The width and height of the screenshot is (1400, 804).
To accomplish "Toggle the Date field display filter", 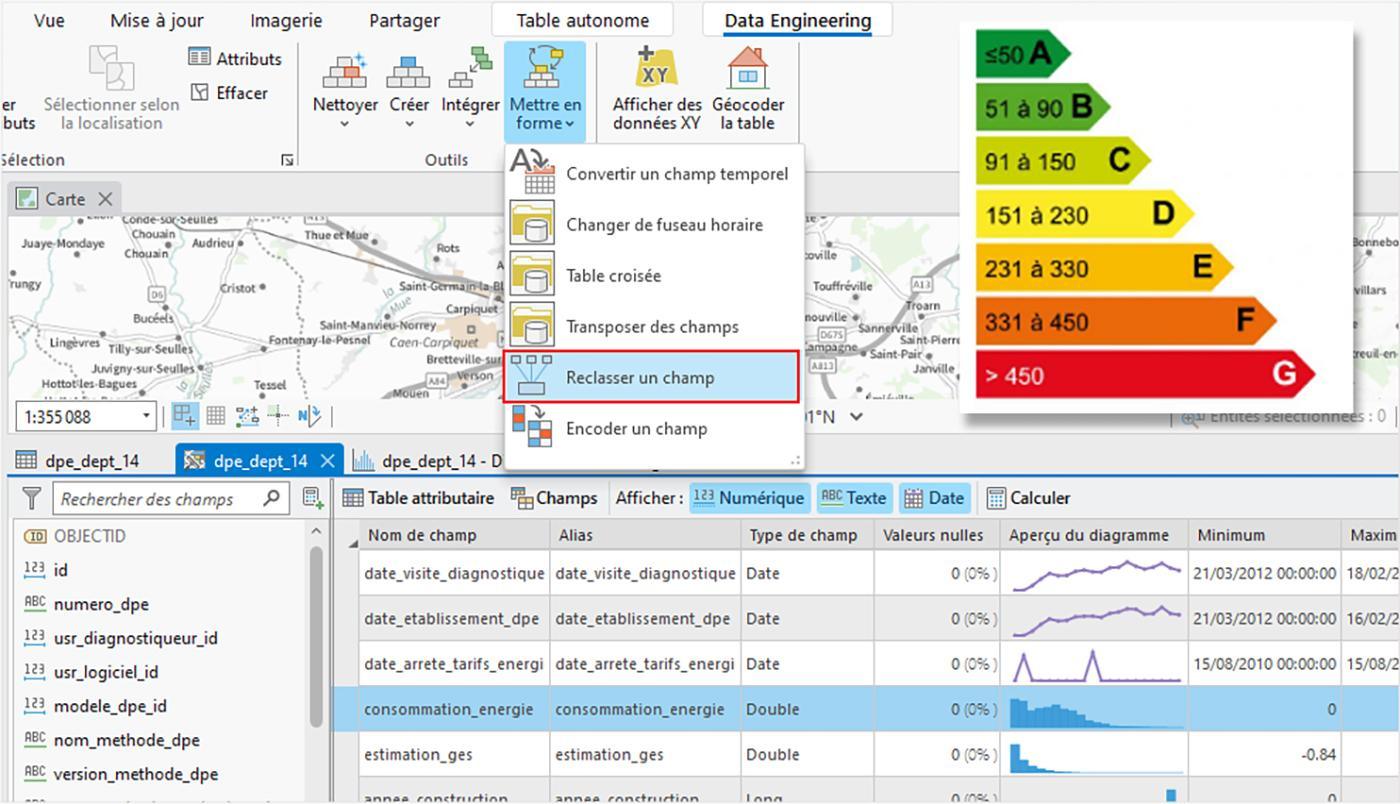I will coord(934,498).
